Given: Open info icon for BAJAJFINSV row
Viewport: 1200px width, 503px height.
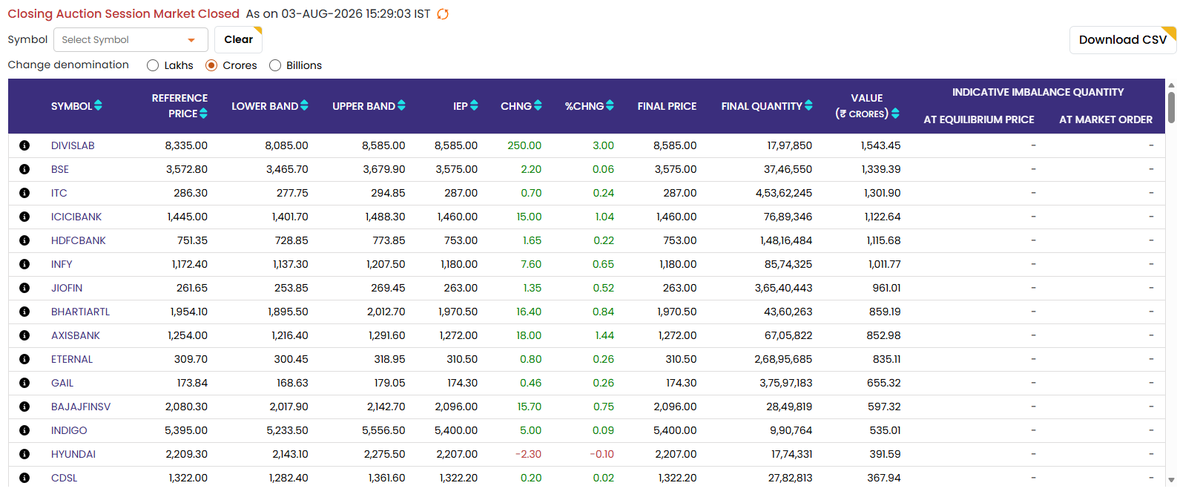Looking at the screenshot, I should [x=24, y=407].
